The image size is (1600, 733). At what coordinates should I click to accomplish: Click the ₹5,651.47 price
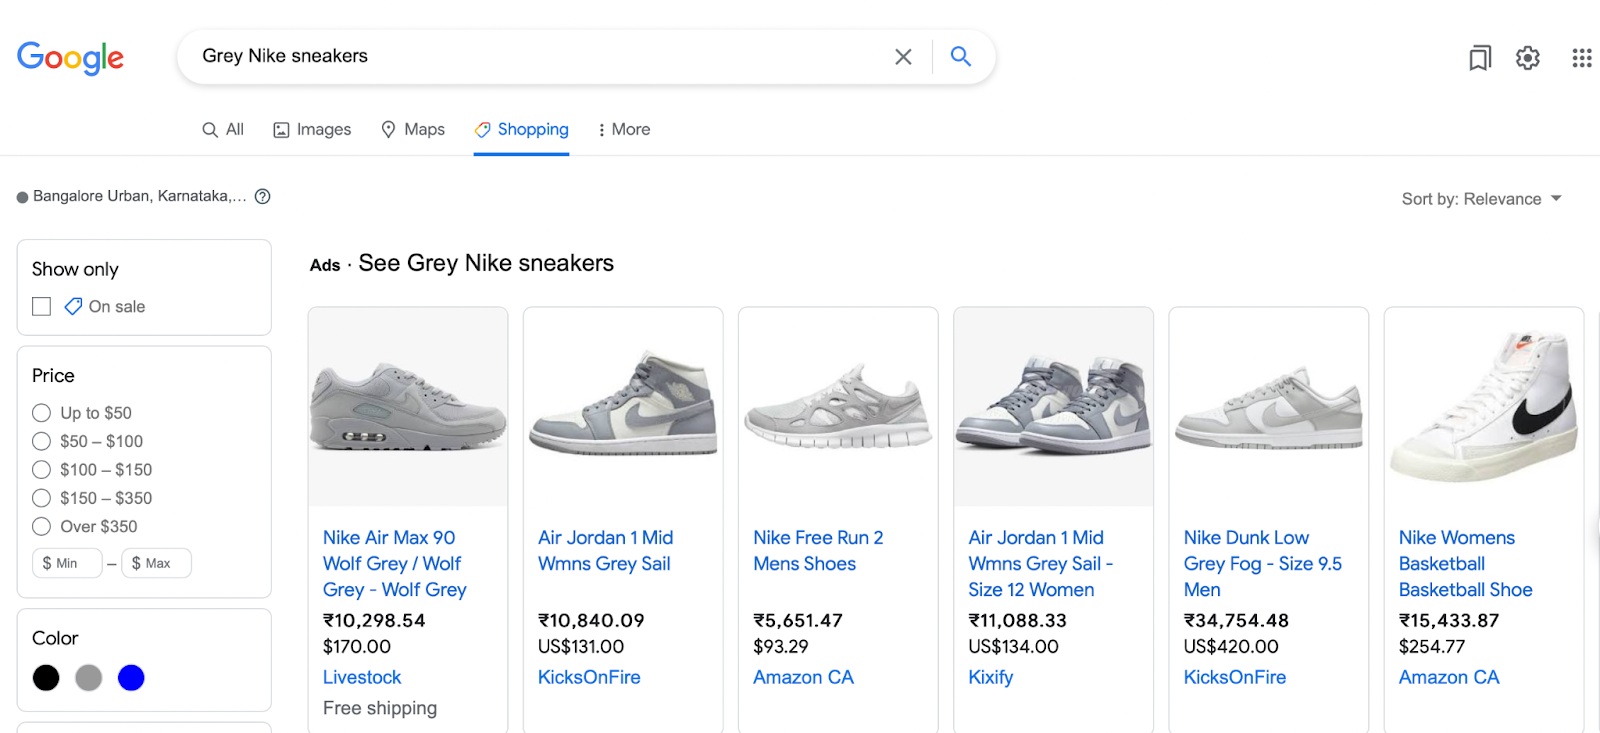pyautogui.click(x=798, y=620)
